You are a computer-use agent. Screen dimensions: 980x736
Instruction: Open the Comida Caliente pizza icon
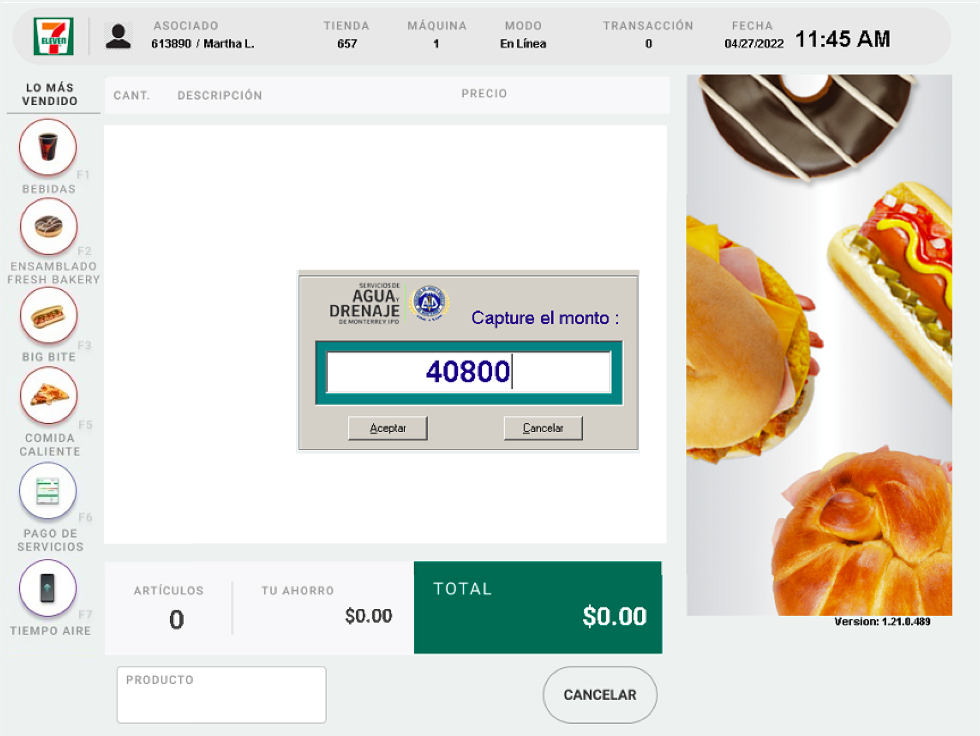tap(49, 395)
